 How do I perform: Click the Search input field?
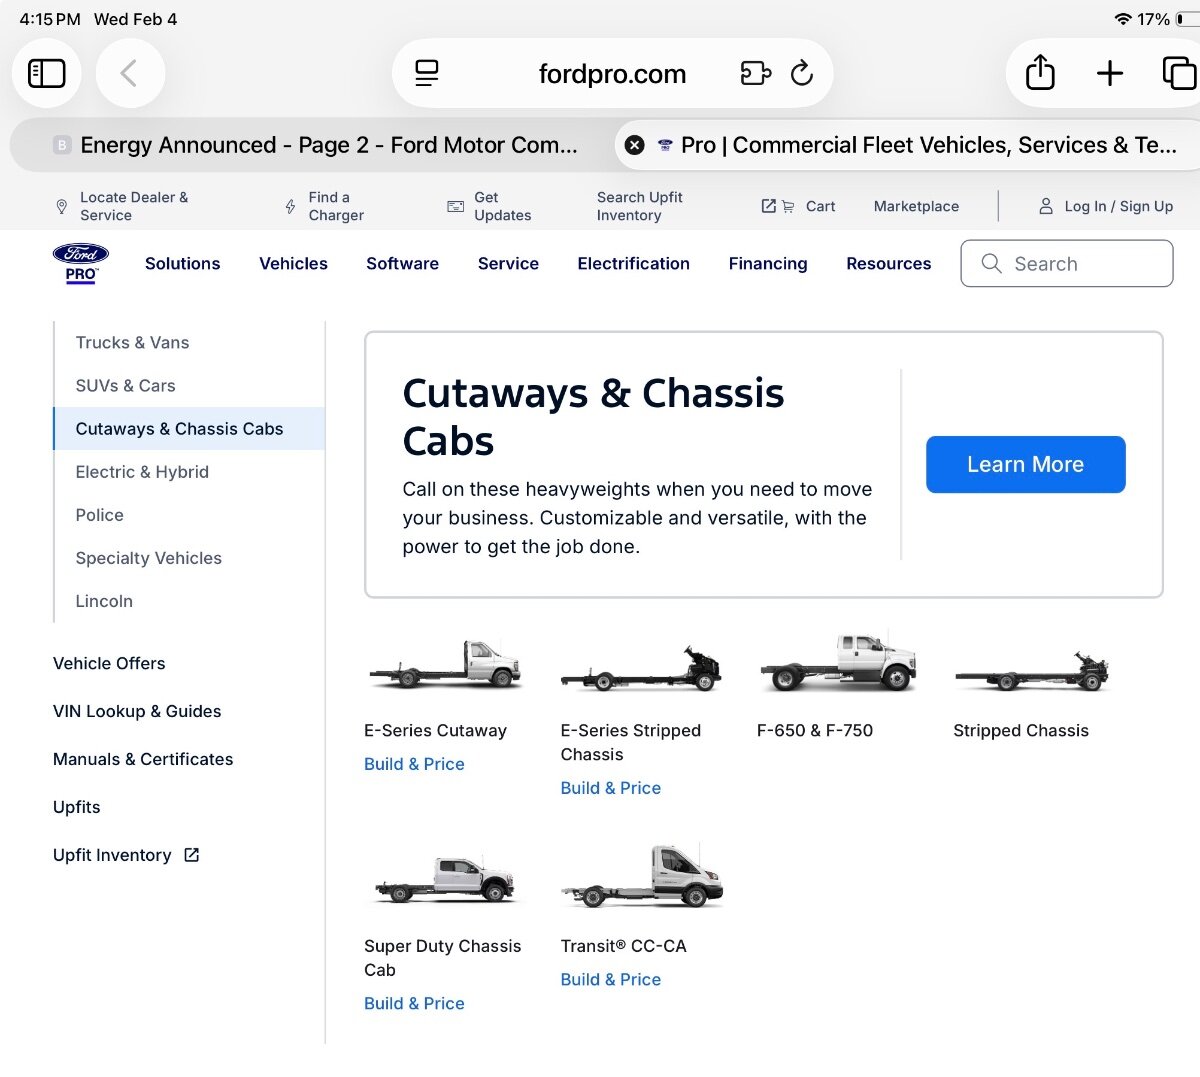click(1066, 264)
